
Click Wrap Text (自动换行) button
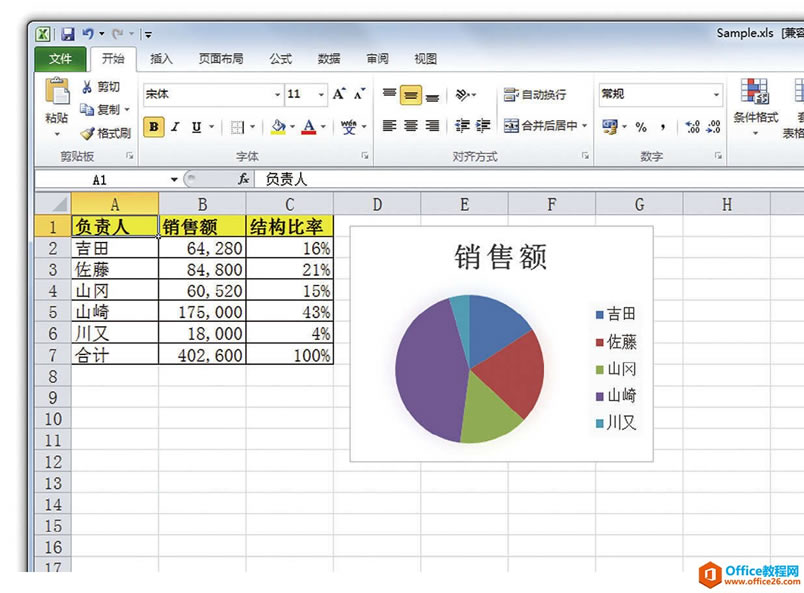[x=534, y=94]
